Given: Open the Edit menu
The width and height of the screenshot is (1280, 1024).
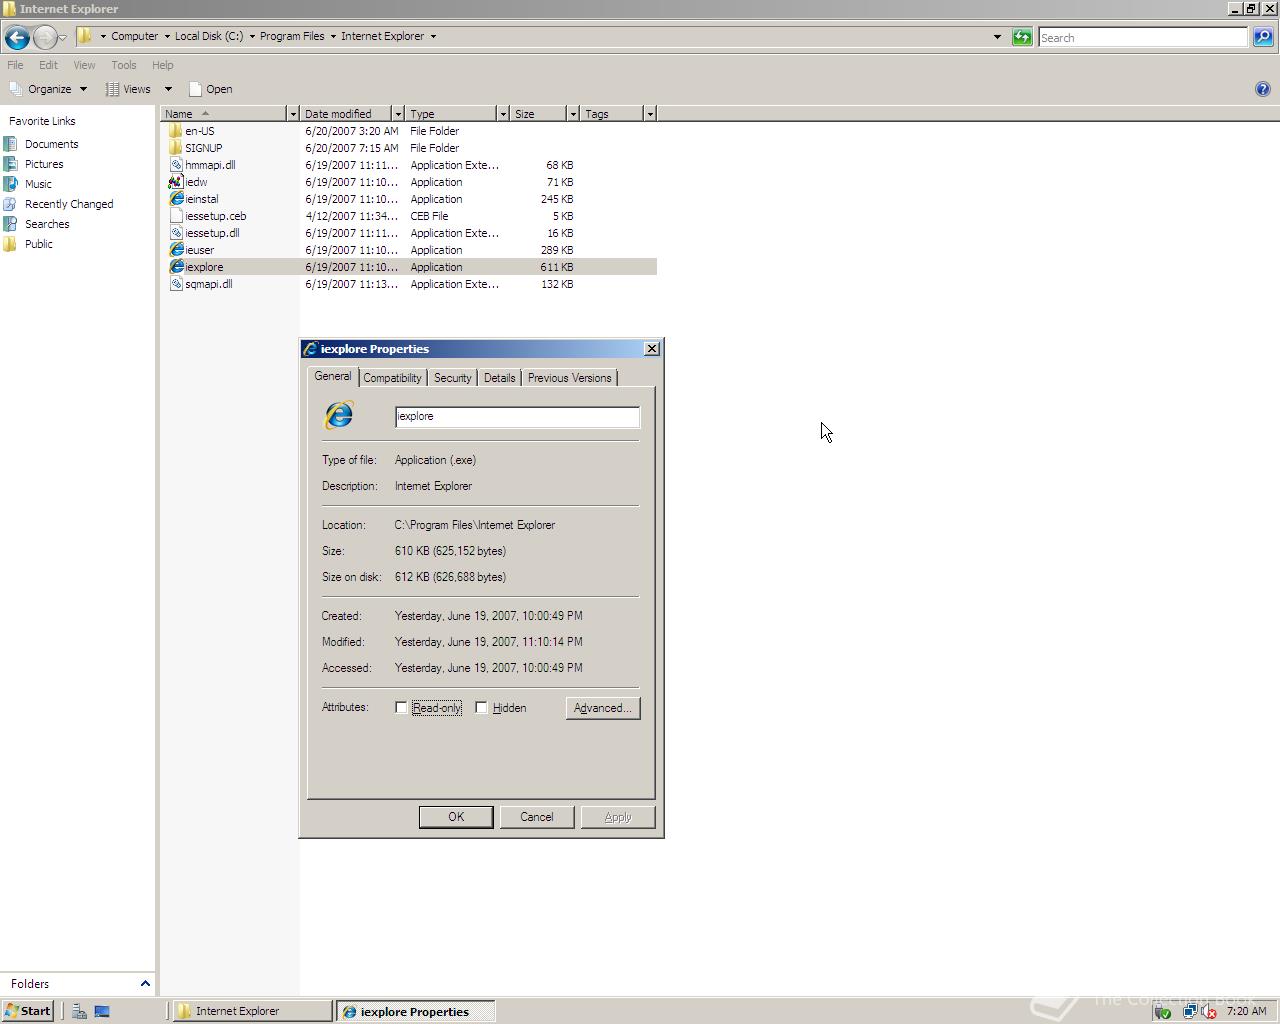Looking at the screenshot, I should [x=48, y=65].
